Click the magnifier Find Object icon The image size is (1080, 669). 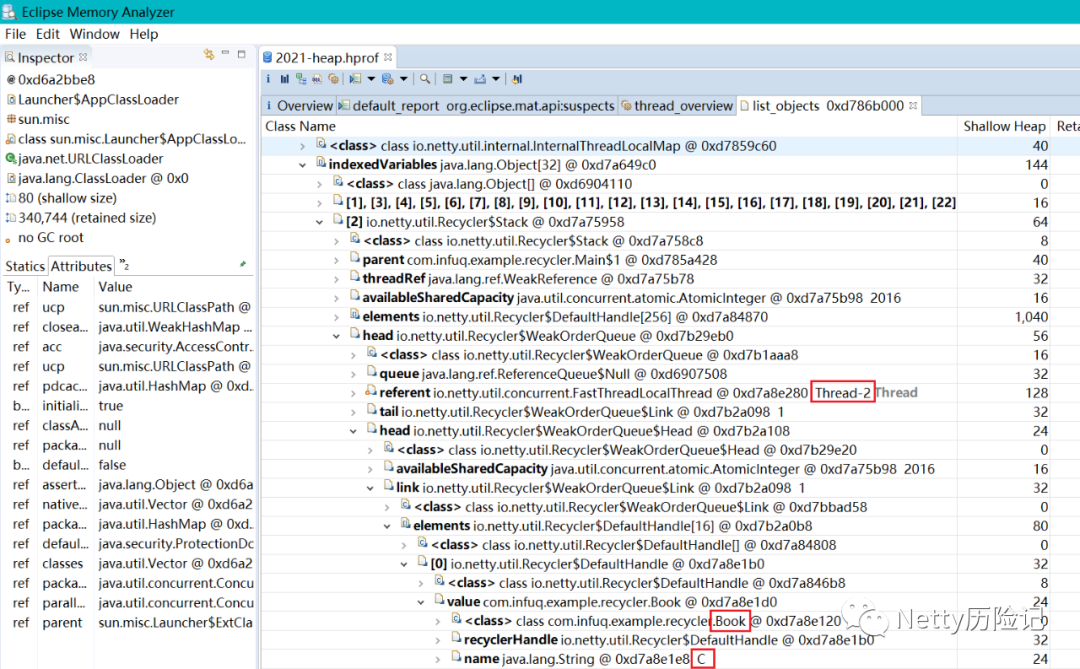[x=425, y=79]
